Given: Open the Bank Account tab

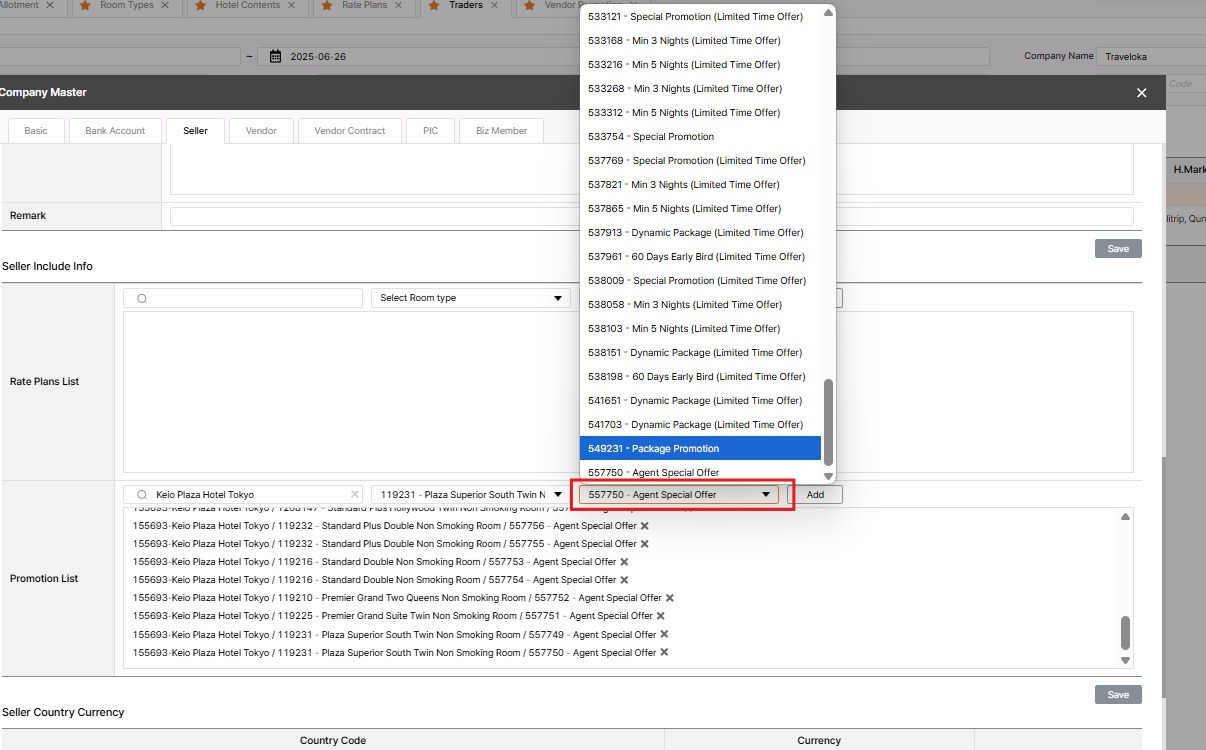Looking at the screenshot, I should coord(115,131).
